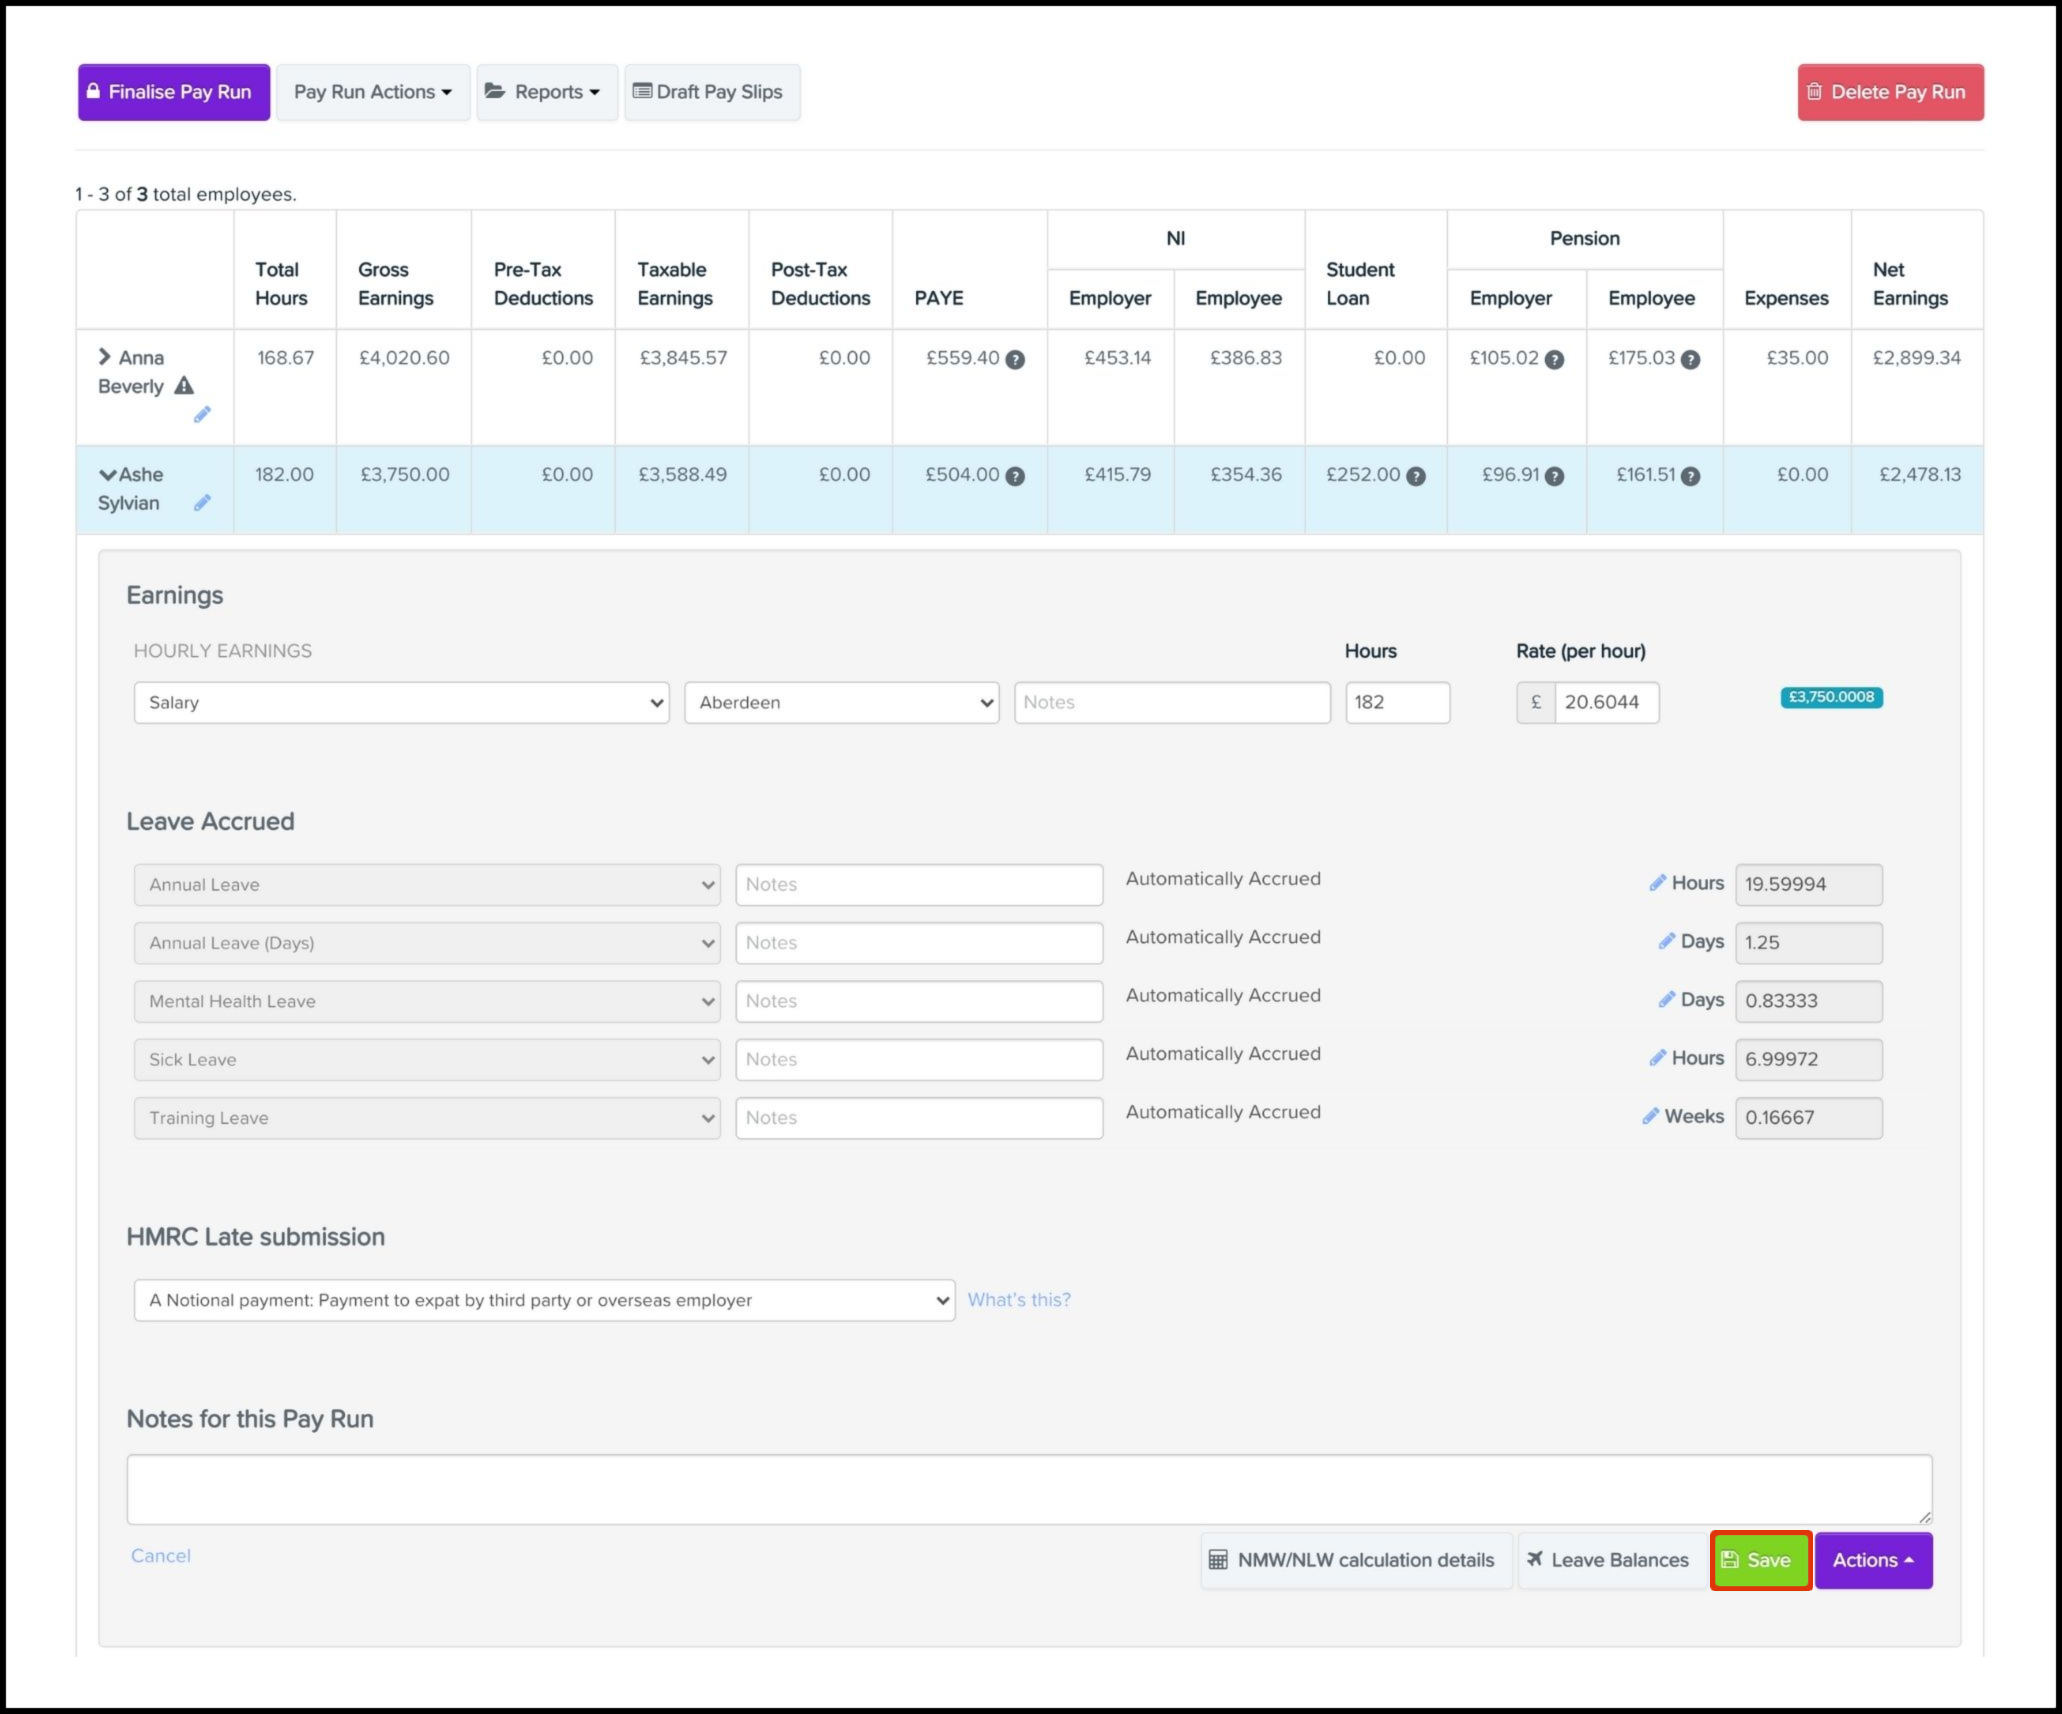The height and width of the screenshot is (1714, 2062).
Task: Collapse Ashe Sylvian's expanded row
Action: pos(107,475)
